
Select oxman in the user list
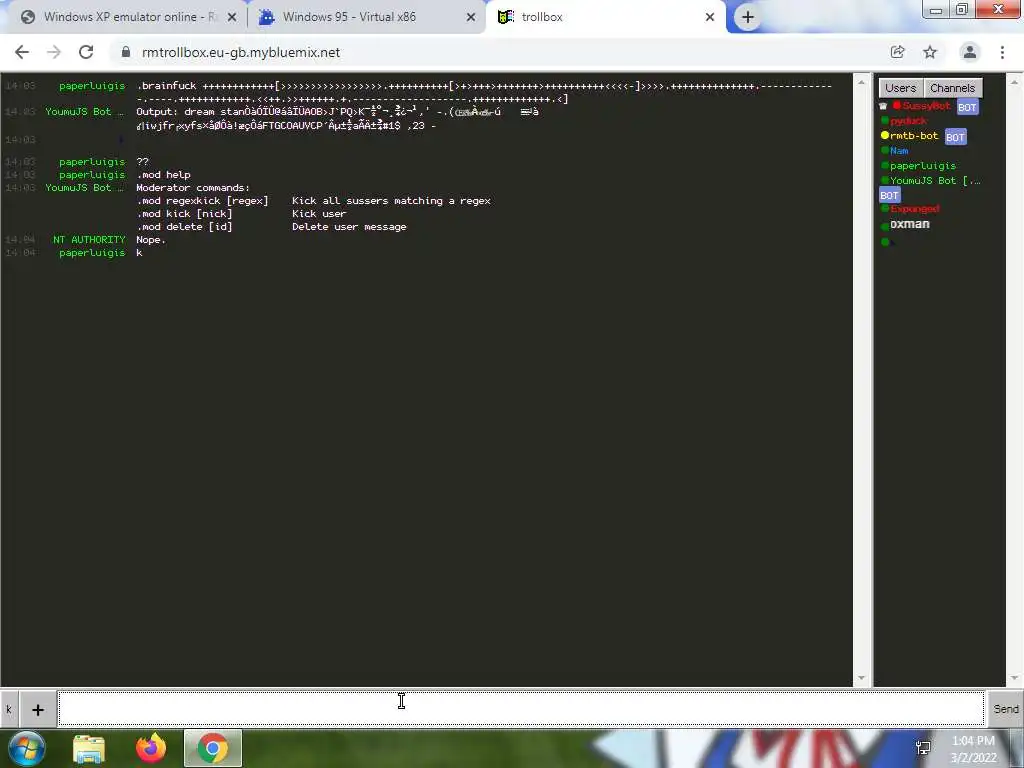click(910, 224)
